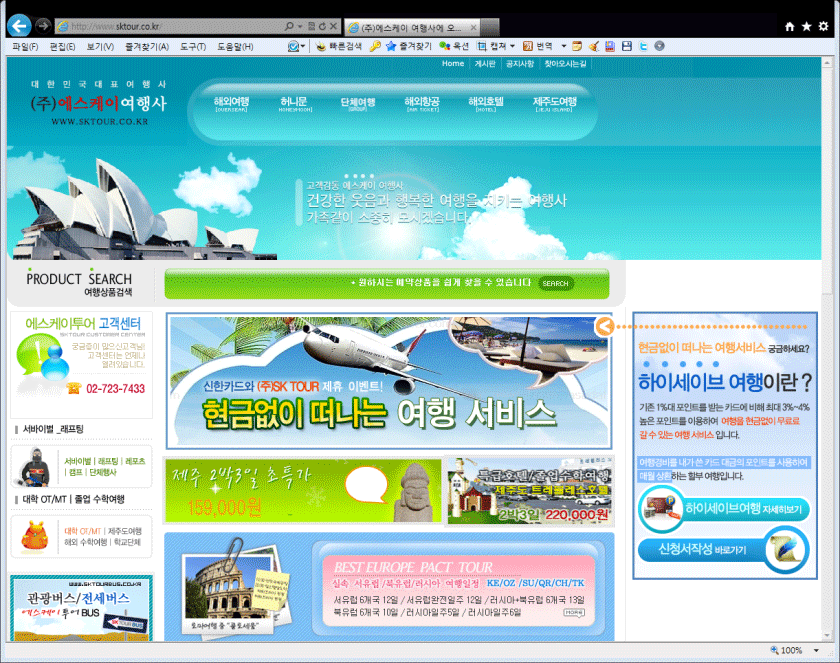Screen dimensions: 840x663
Task: Click the Colosseum photo thumbnail
Action: [x=228, y=587]
